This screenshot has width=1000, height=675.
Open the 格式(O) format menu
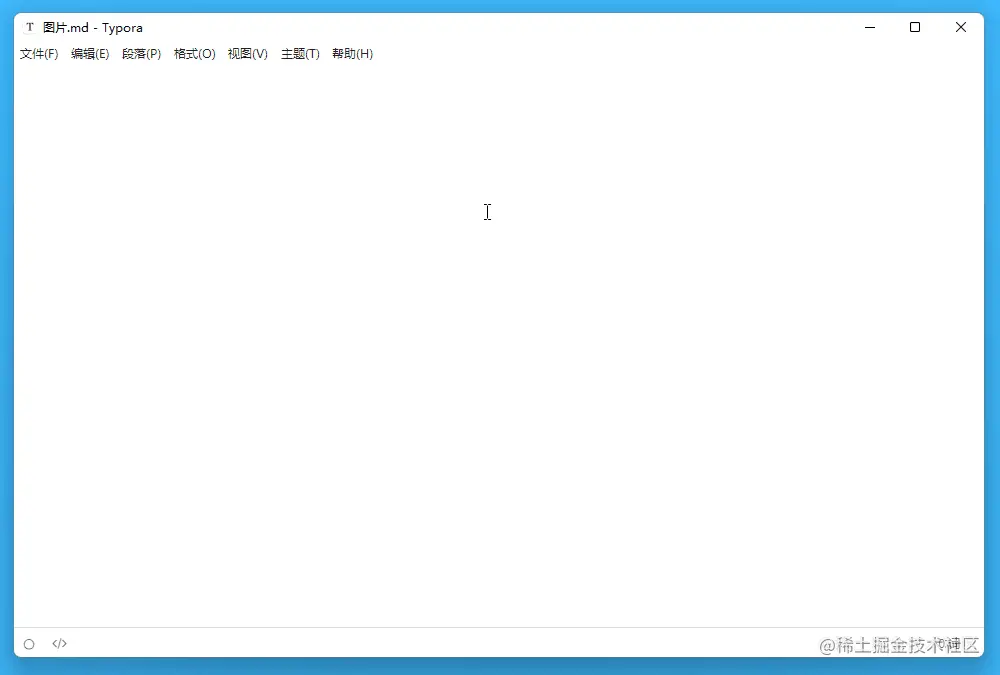pyautogui.click(x=194, y=54)
